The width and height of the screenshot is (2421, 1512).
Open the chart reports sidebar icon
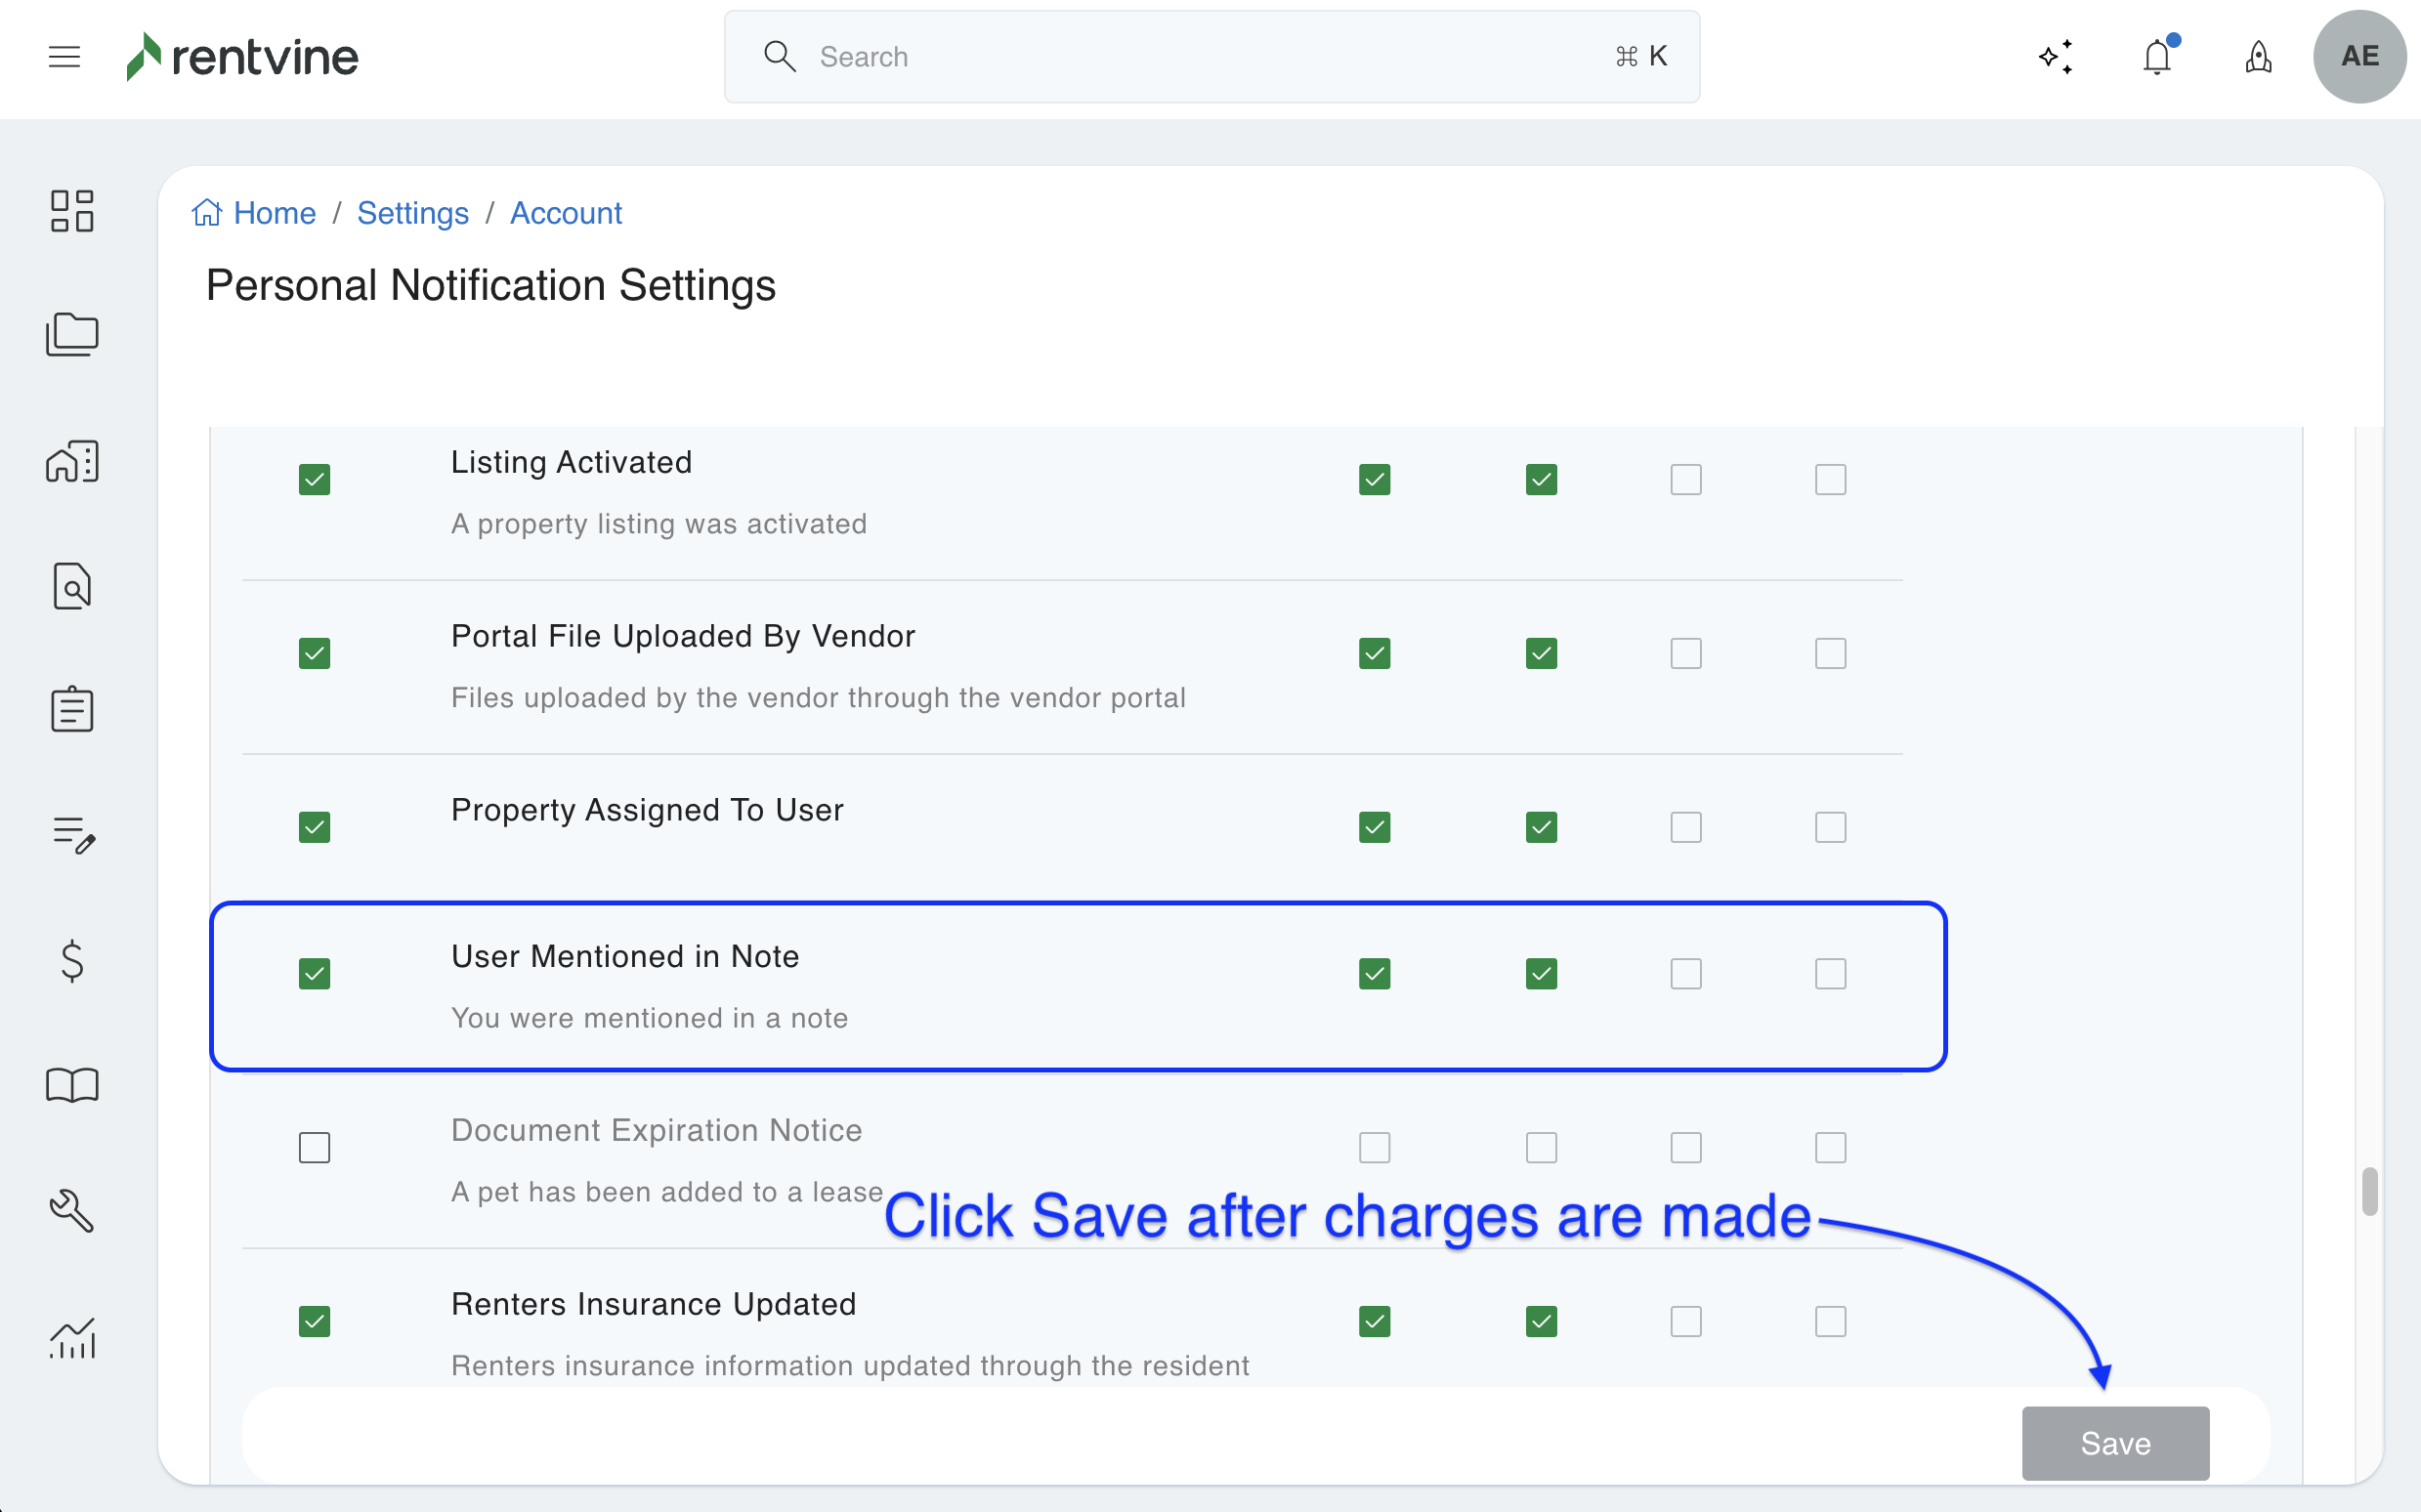pyautogui.click(x=72, y=1337)
